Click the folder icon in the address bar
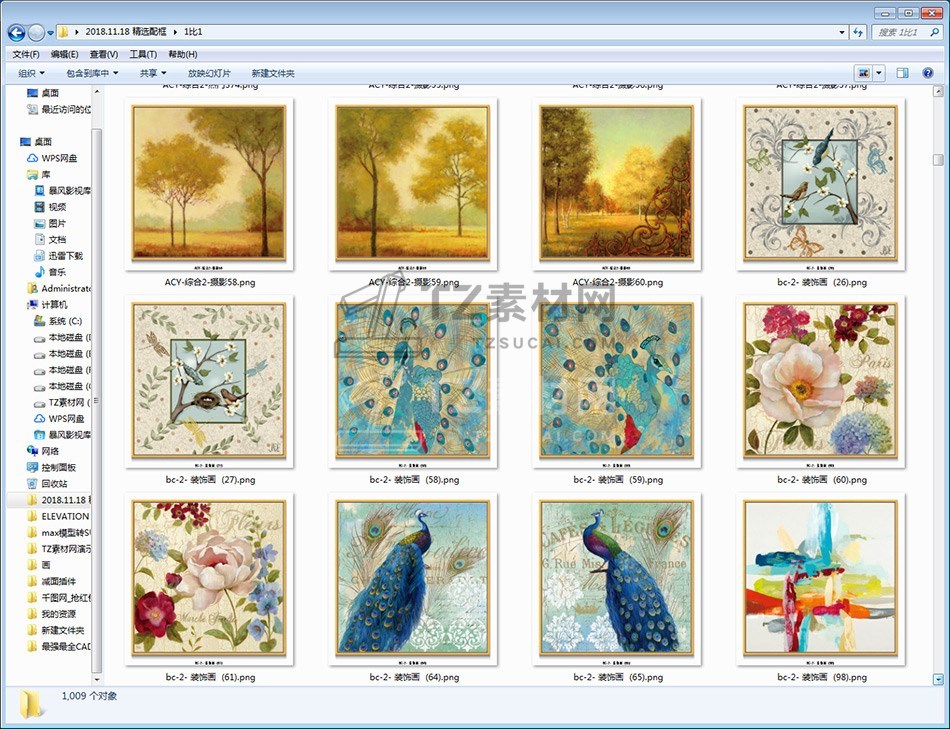Image resolution: width=950 pixels, height=729 pixels. [63, 32]
